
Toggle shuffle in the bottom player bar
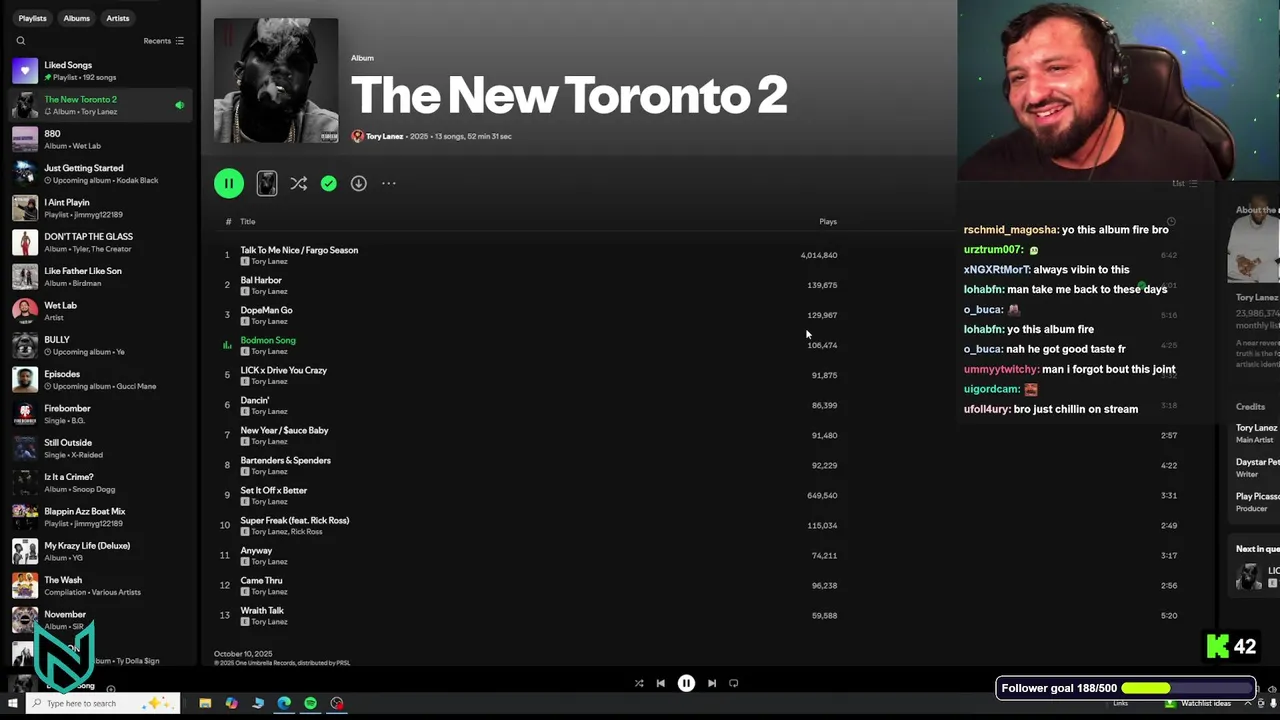[639, 683]
